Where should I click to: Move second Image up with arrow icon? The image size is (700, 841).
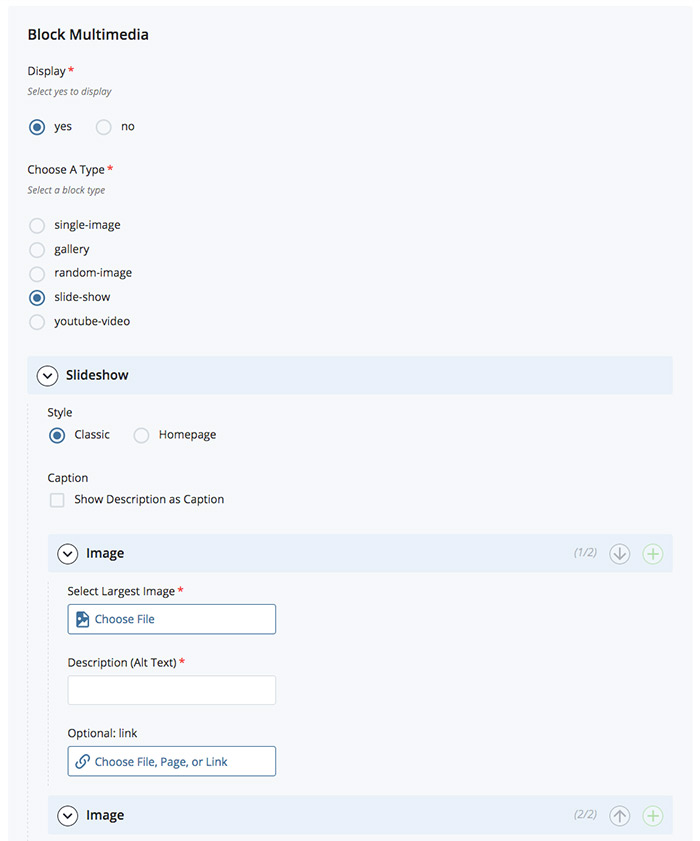pyautogui.click(x=620, y=816)
